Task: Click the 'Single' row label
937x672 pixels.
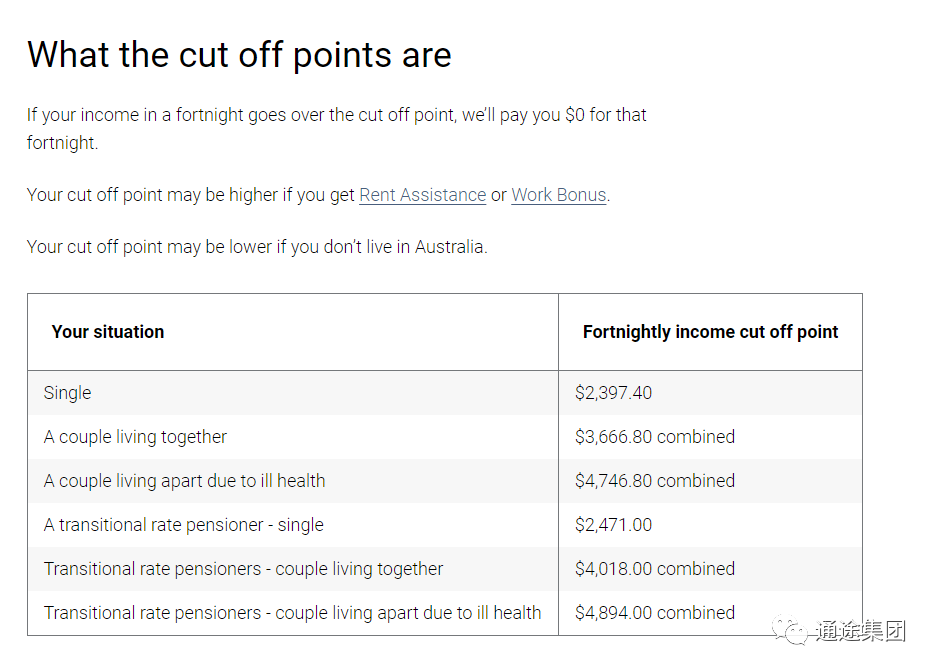Action: pos(68,393)
